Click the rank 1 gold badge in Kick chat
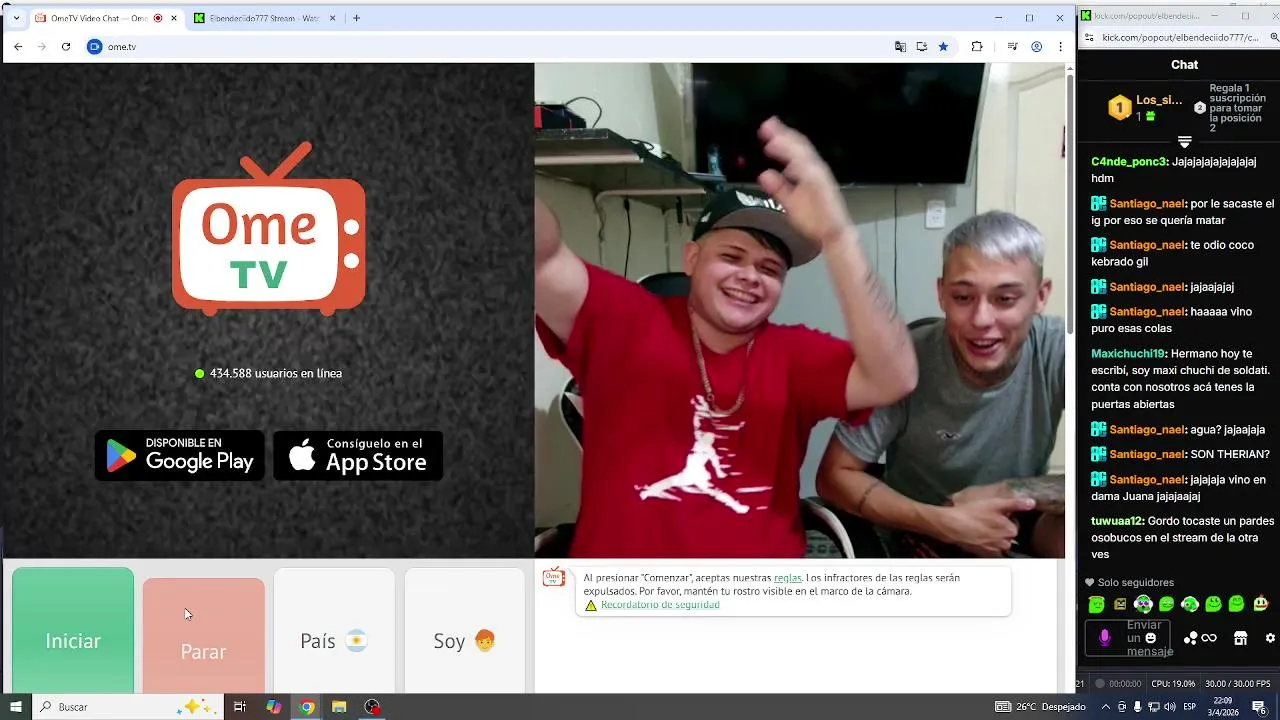 1120,107
